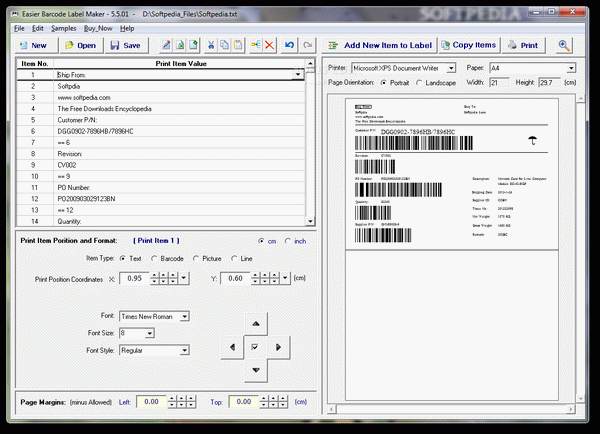Viewport: 600px width, 434px height.
Task: Click the Open button
Action: (81, 45)
